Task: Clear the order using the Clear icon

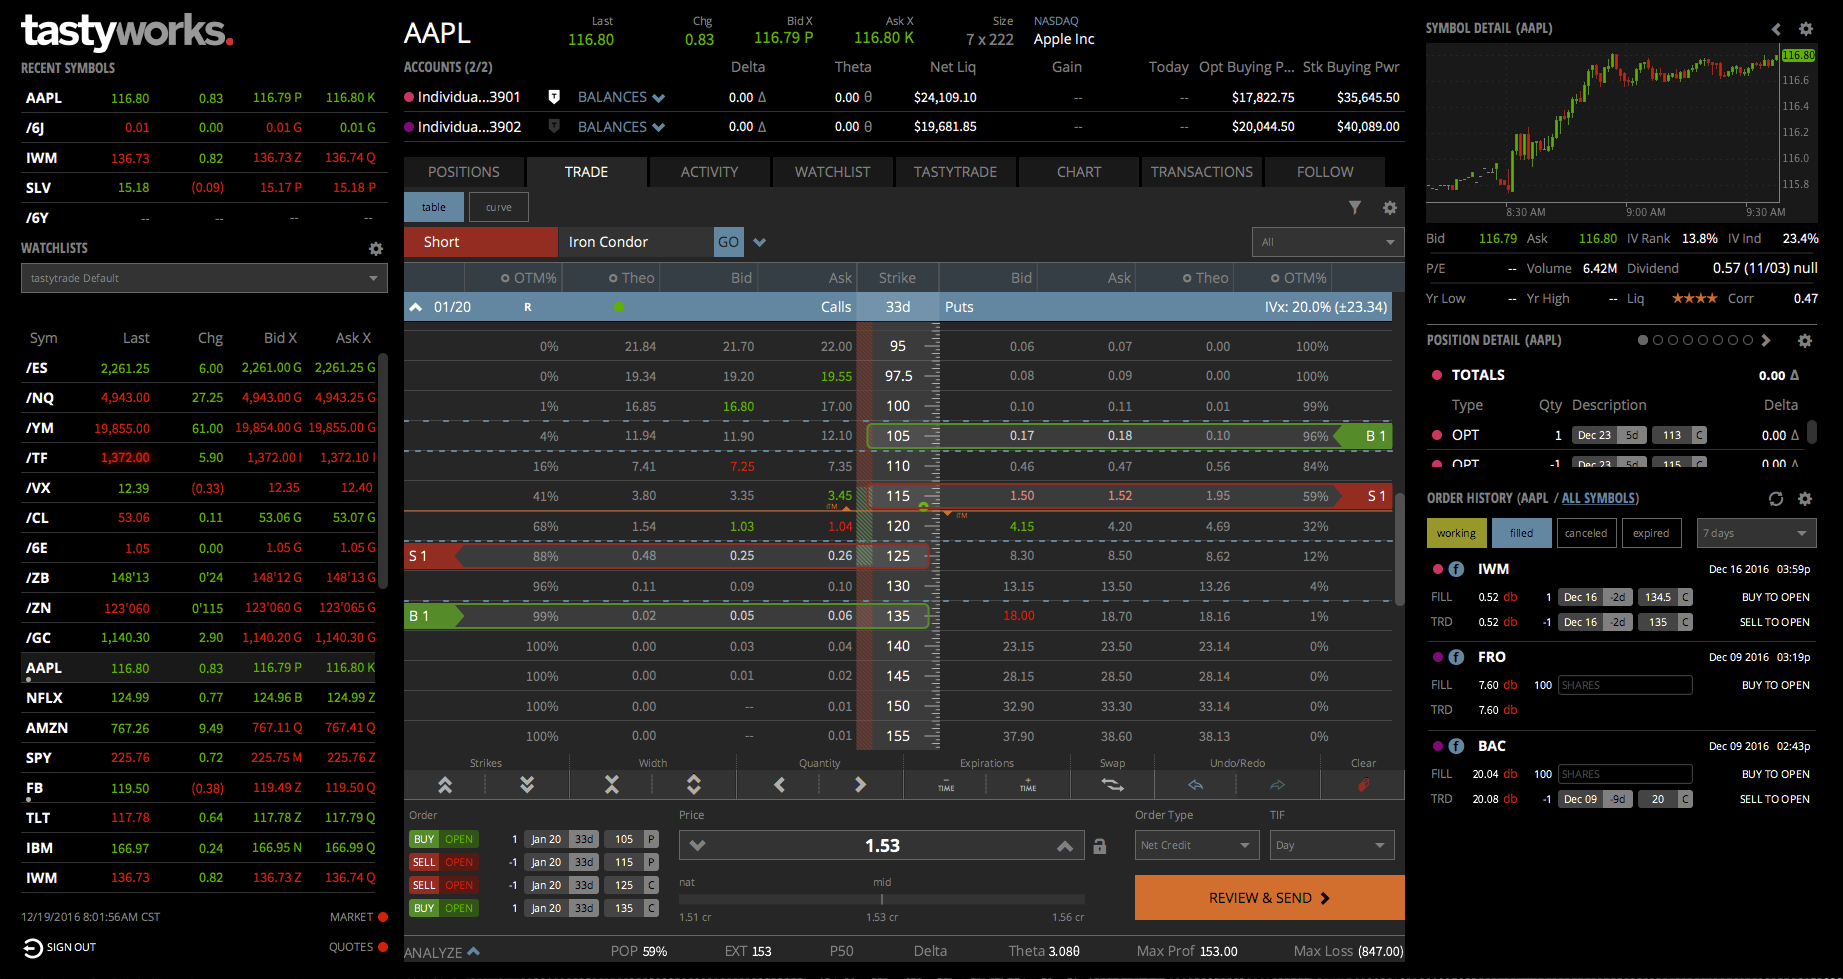Action: [x=1362, y=785]
